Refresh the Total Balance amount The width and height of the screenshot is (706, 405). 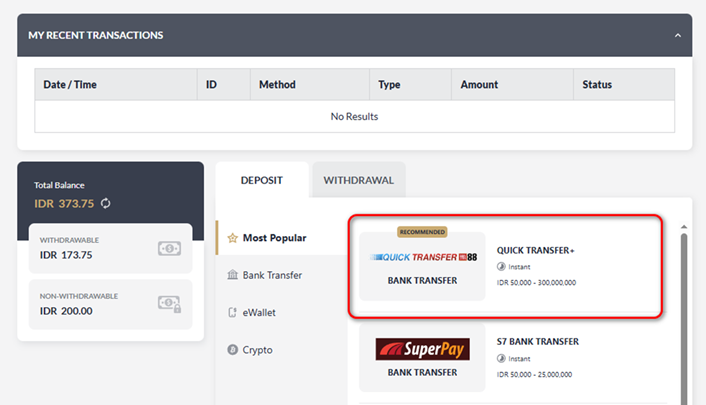(105, 204)
